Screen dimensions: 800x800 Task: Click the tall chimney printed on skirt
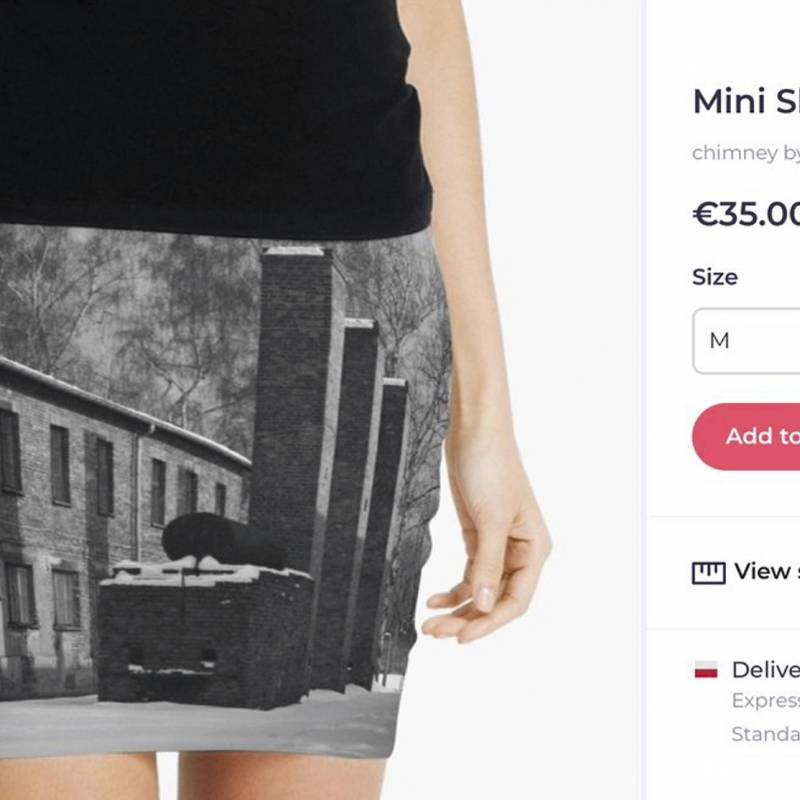pyautogui.click(x=293, y=408)
